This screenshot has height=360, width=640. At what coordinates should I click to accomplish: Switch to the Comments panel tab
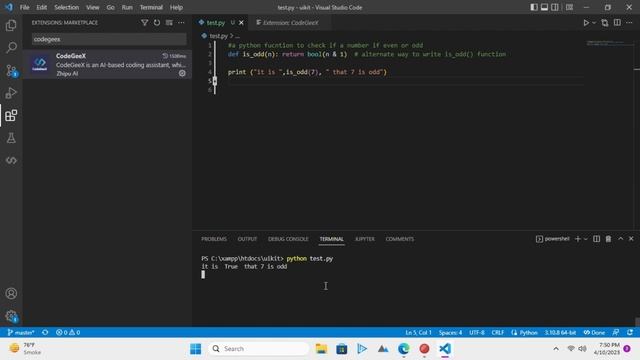[400, 239]
